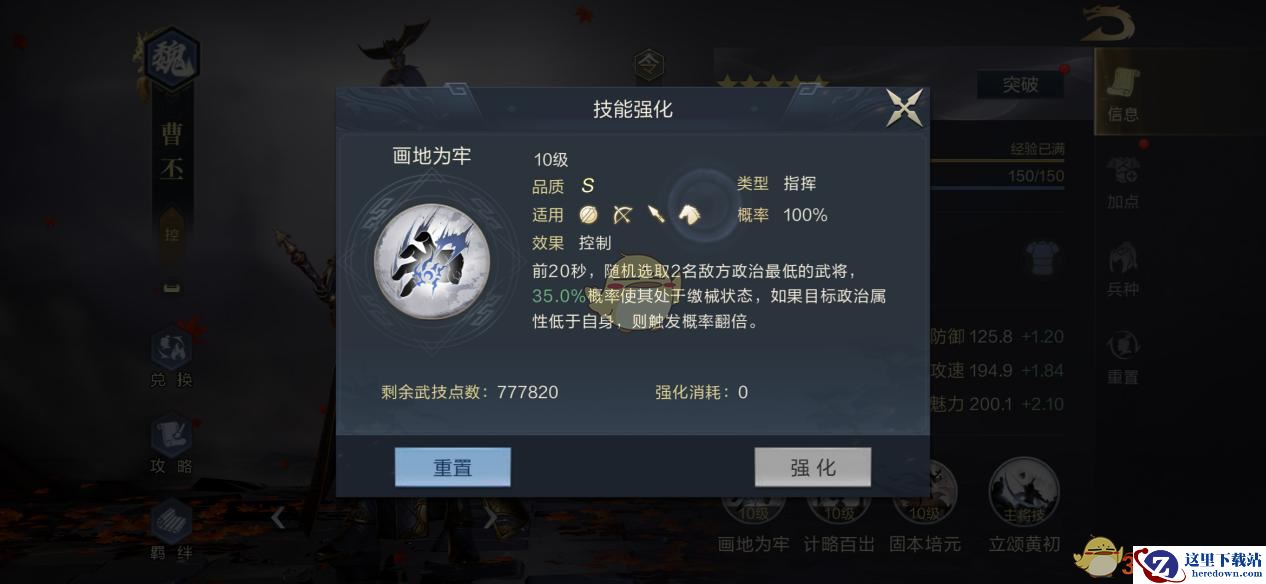Viewport: 1266px width, 584px height.
Task: Click the 突破 breakthrough button
Action: coord(1020,85)
